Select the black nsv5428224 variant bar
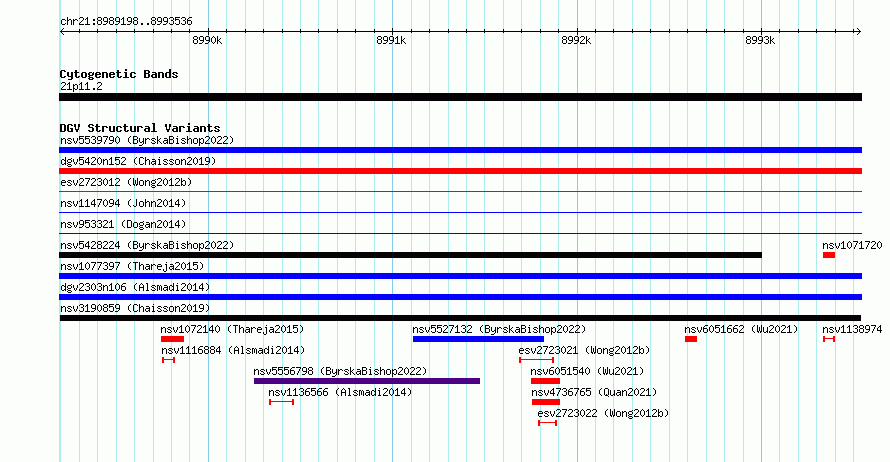 pyautogui.click(x=410, y=255)
